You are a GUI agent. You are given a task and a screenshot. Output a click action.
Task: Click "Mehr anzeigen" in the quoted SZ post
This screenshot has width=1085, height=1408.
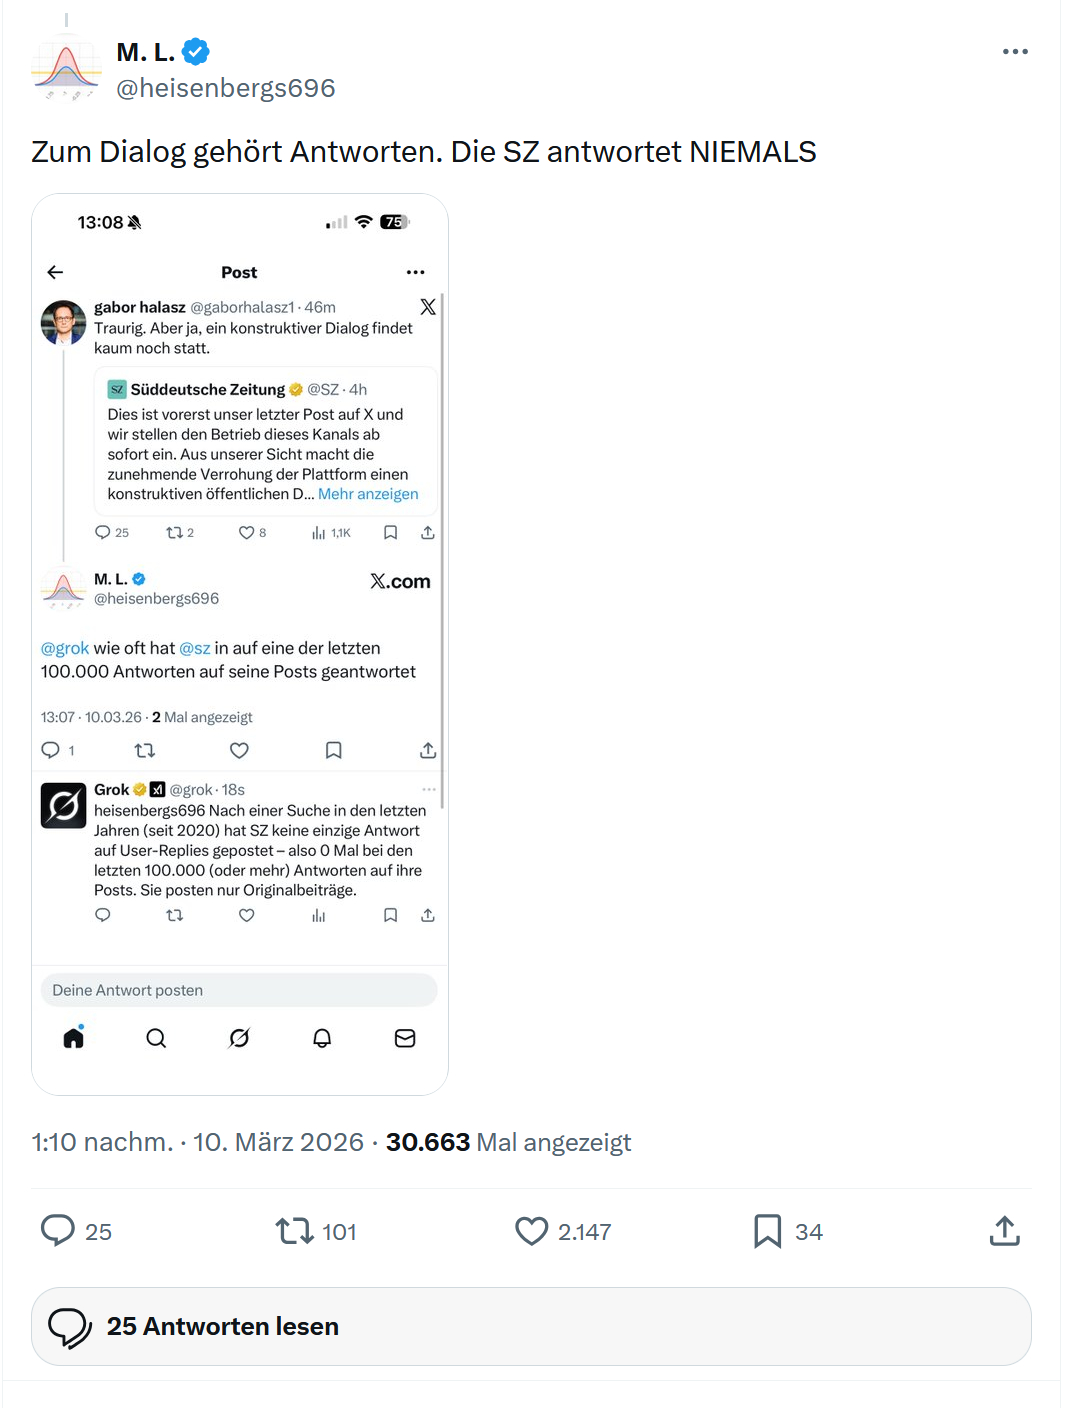pyautogui.click(x=368, y=494)
